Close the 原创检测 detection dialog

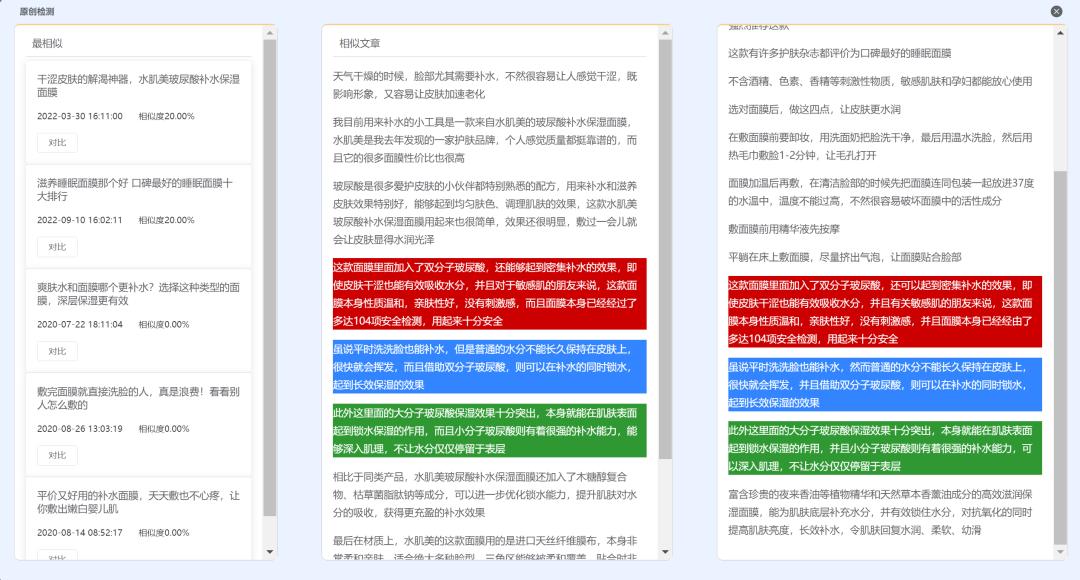[x=1057, y=12]
